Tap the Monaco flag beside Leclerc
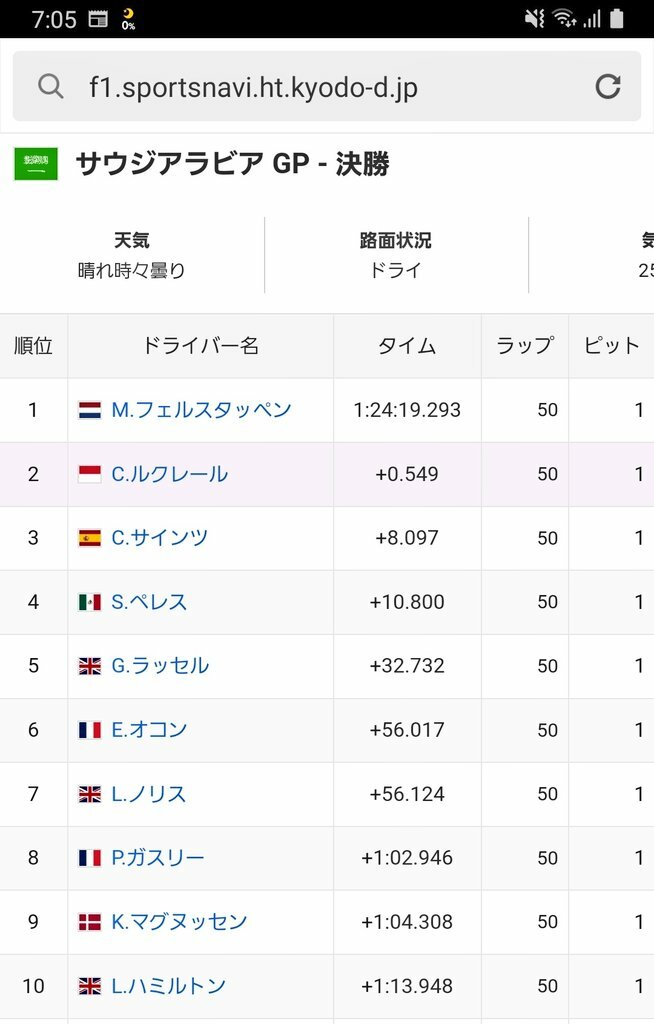Image resolution: width=654 pixels, height=1024 pixels. point(90,474)
